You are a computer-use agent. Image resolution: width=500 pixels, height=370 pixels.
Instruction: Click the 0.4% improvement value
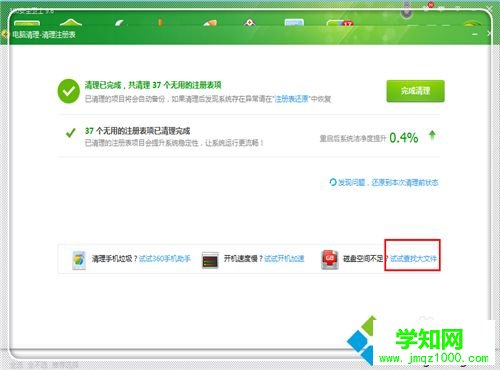coord(404,137)
